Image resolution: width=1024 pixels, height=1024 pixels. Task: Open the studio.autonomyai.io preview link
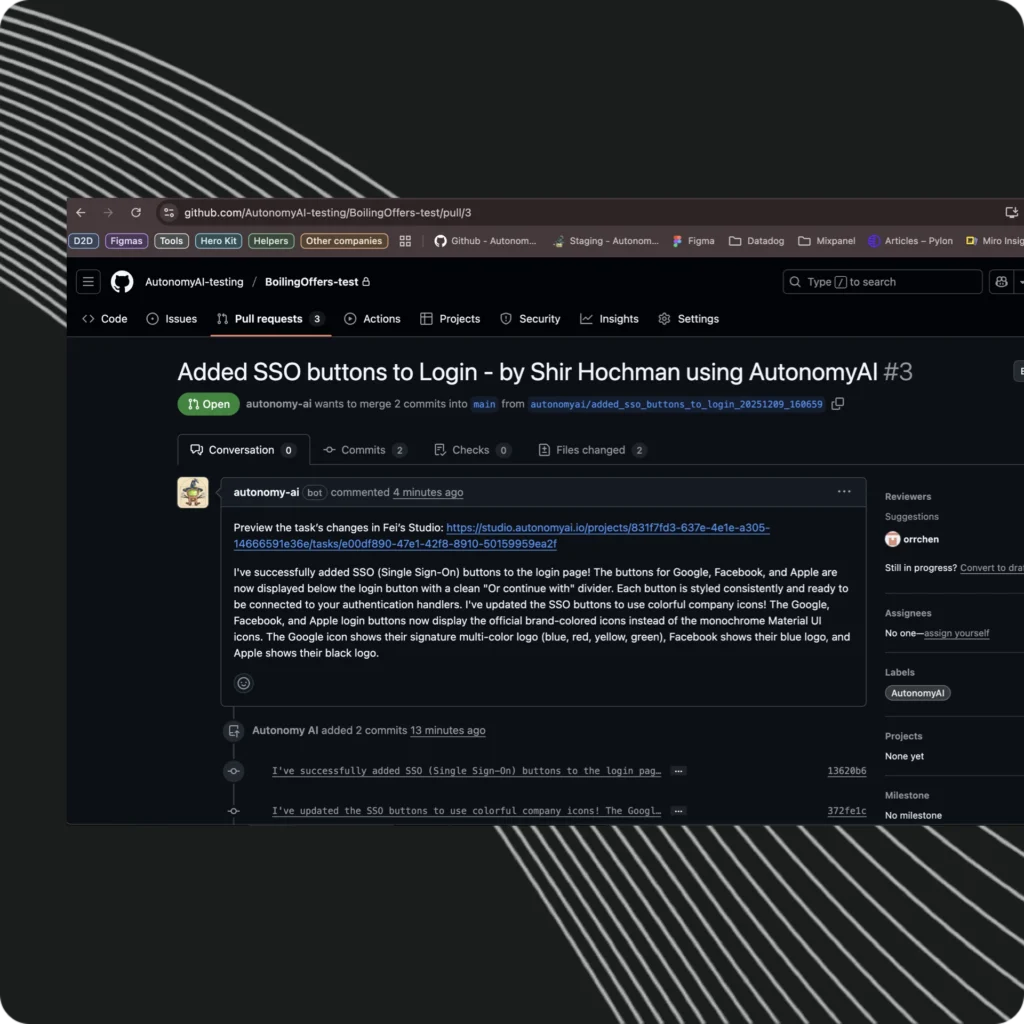tap(502, 536)
